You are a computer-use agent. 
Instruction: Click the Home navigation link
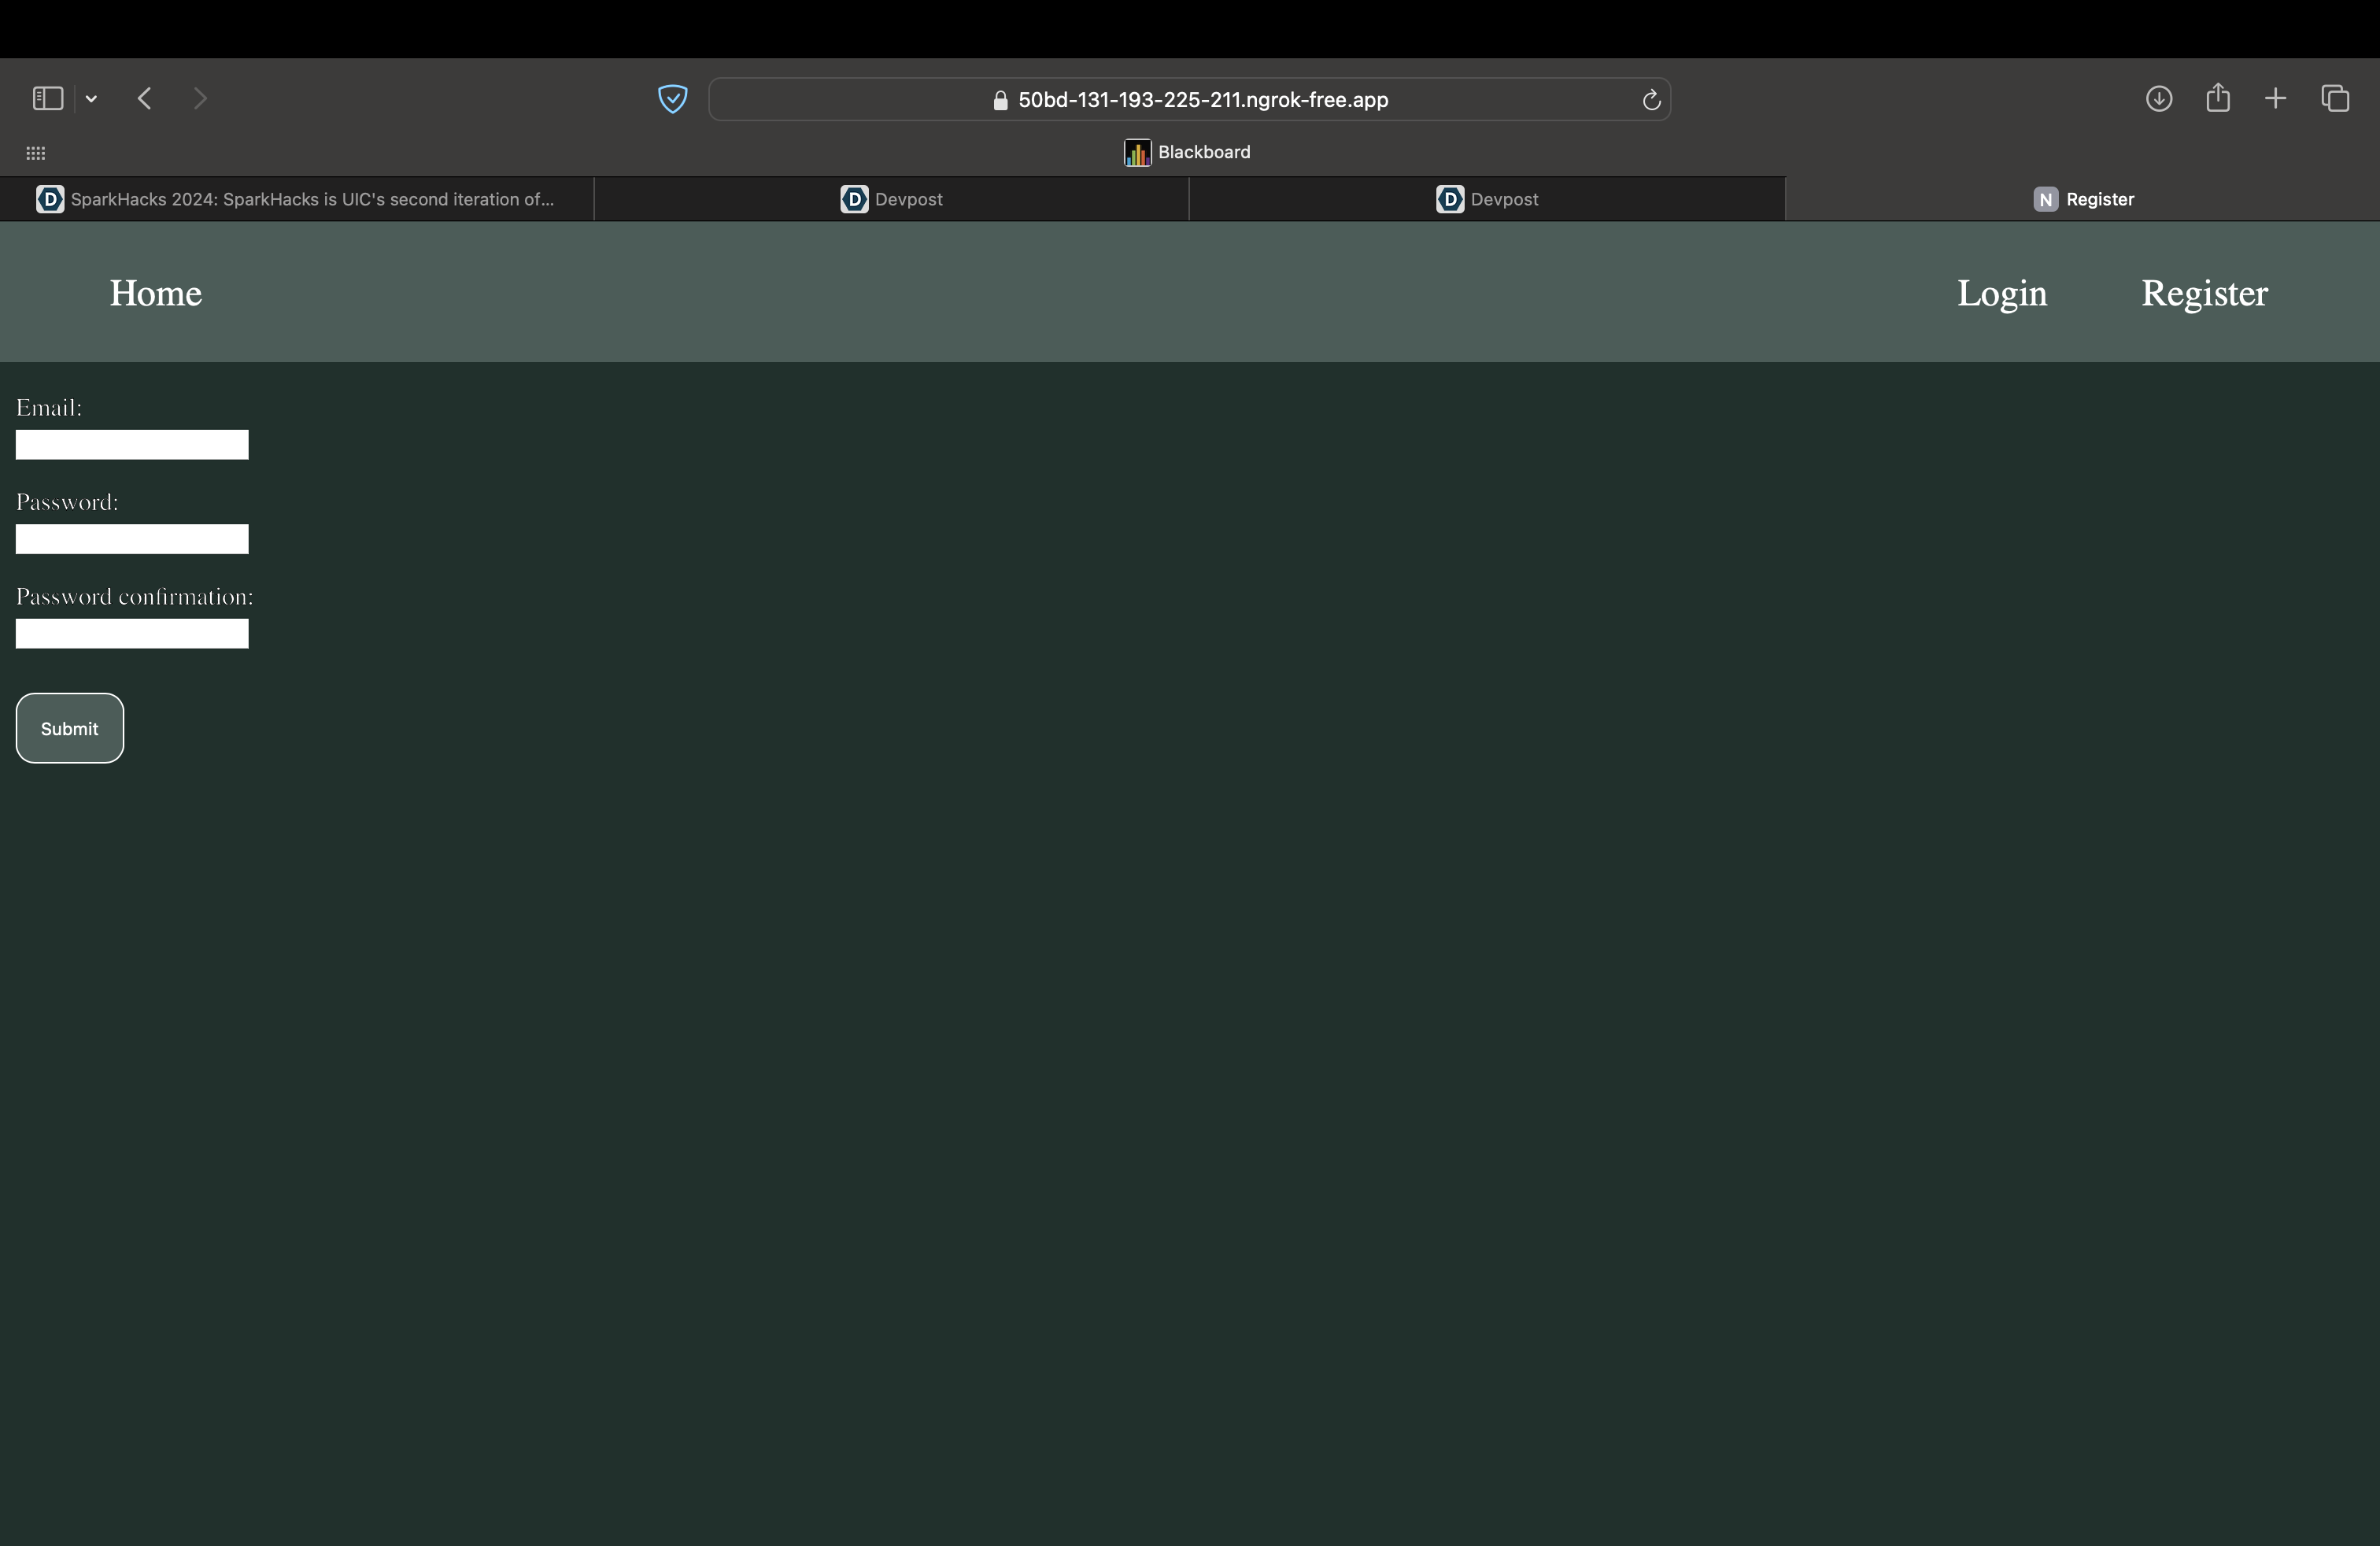point(156,293)
